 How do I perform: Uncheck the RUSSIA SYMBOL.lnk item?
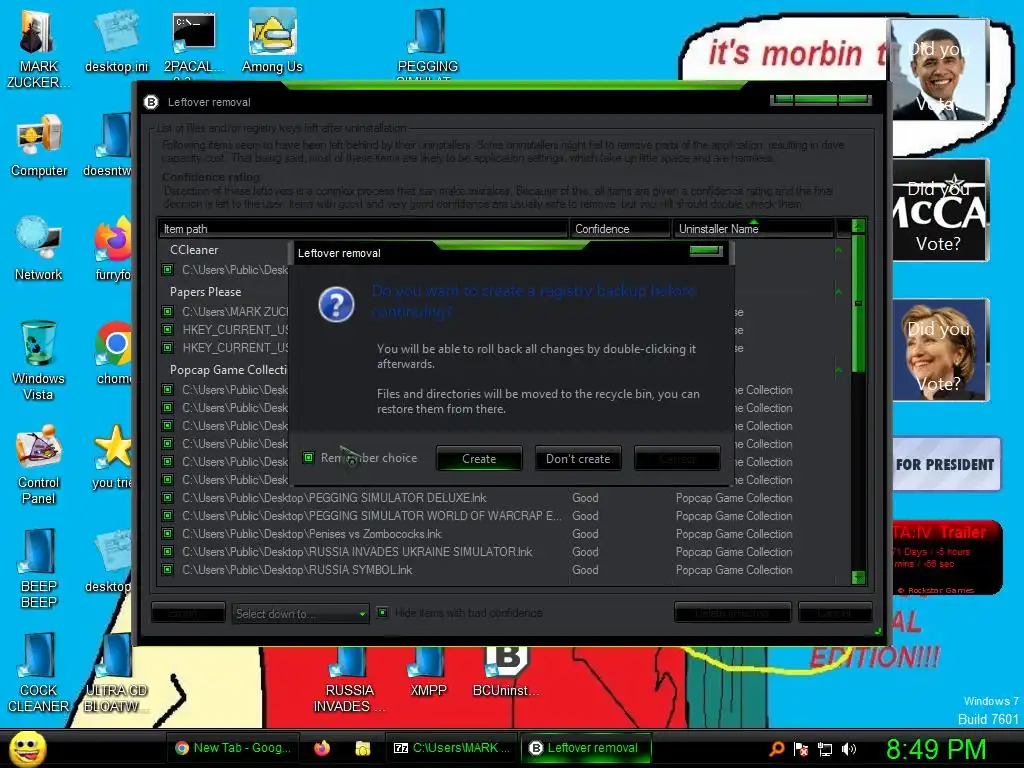coord(168,569)
